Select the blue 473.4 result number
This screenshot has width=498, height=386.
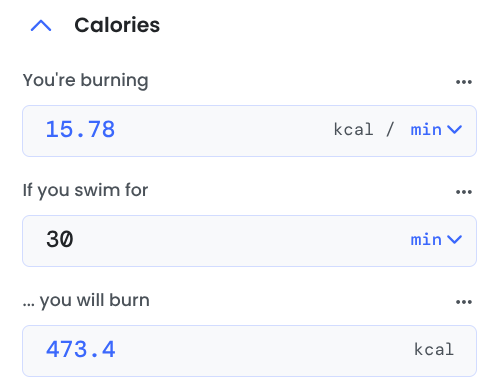click(80, 349)
